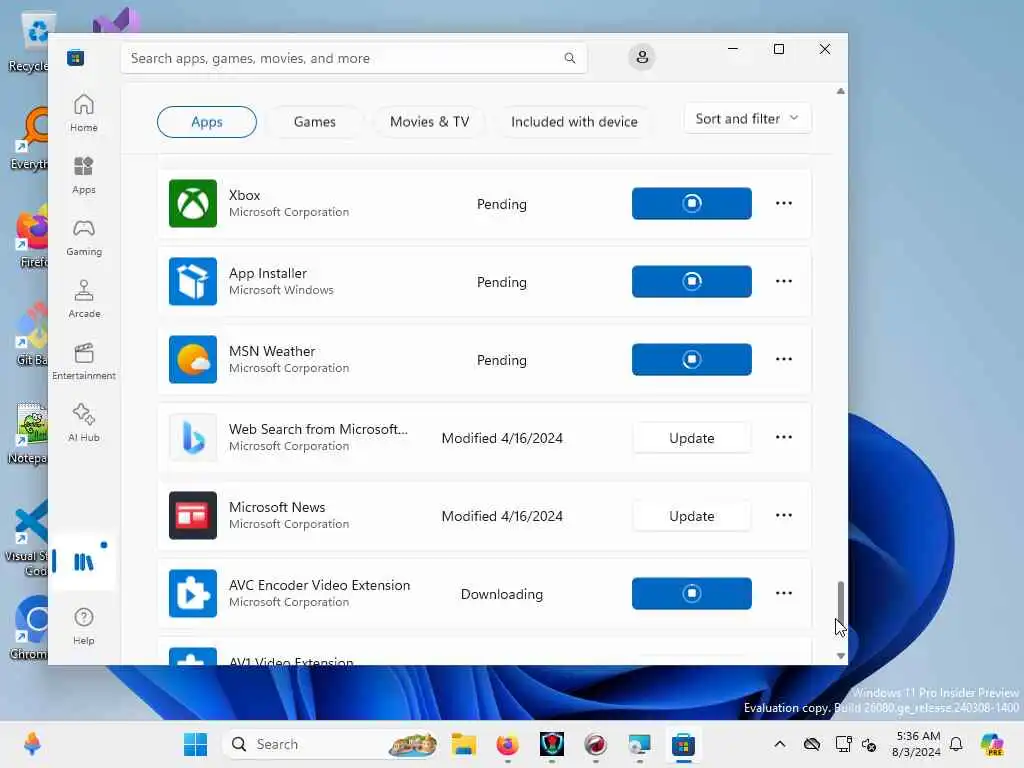Click the Microsoft Store logo icon
This screenshot has width=1024, height=768.
pyautogui.click(x=76, y=58)
